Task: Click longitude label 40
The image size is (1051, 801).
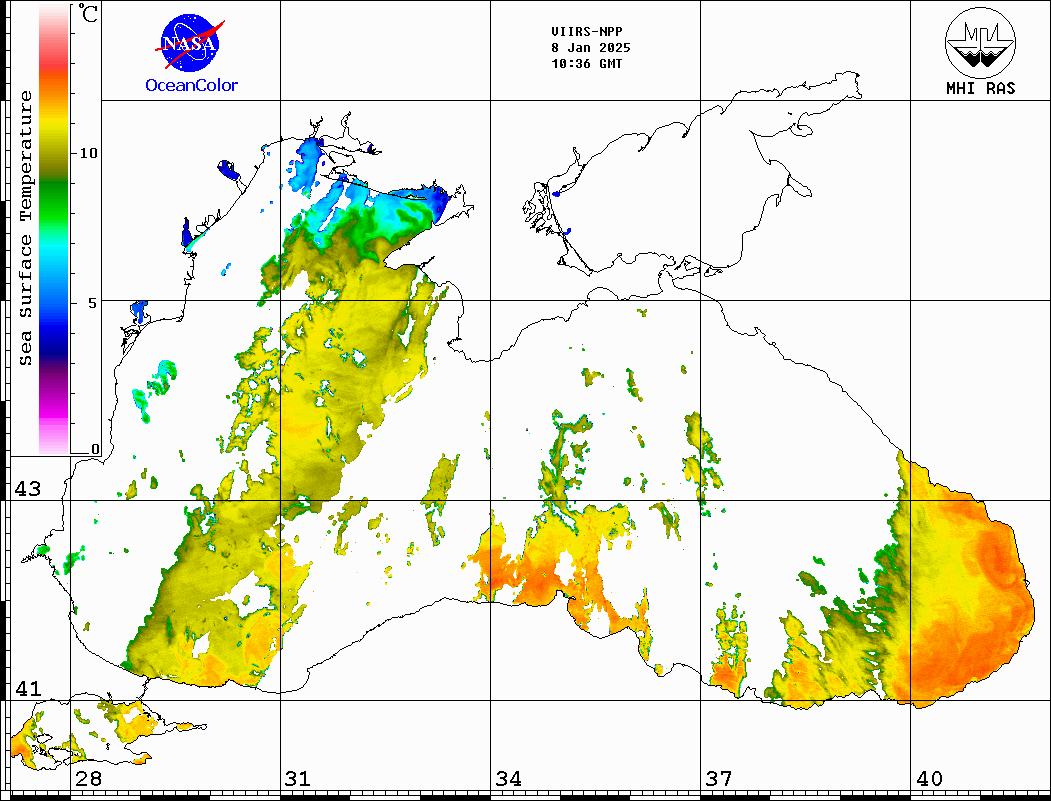Action: 929,778
